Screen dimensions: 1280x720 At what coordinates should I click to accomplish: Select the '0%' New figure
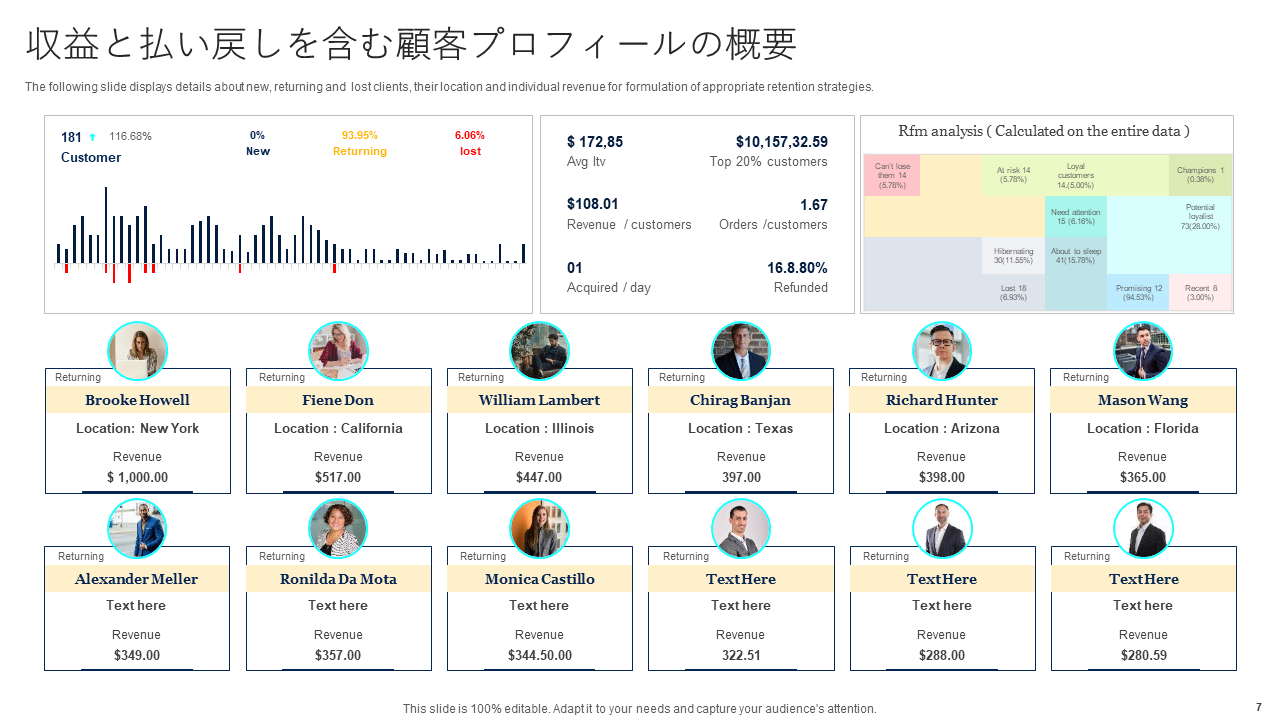(x=257, y=136)
